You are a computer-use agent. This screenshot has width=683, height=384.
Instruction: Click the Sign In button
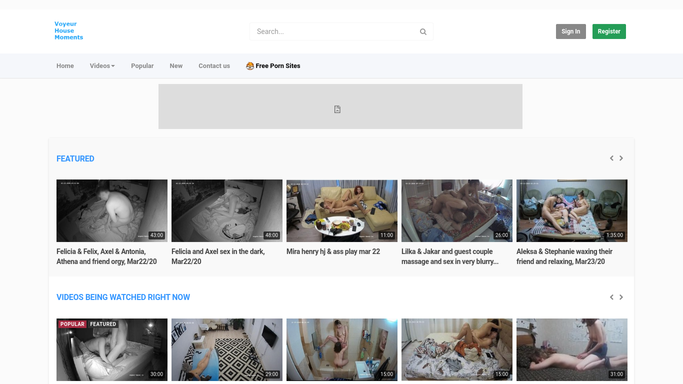pyautogui.click(x=571, y=31)
